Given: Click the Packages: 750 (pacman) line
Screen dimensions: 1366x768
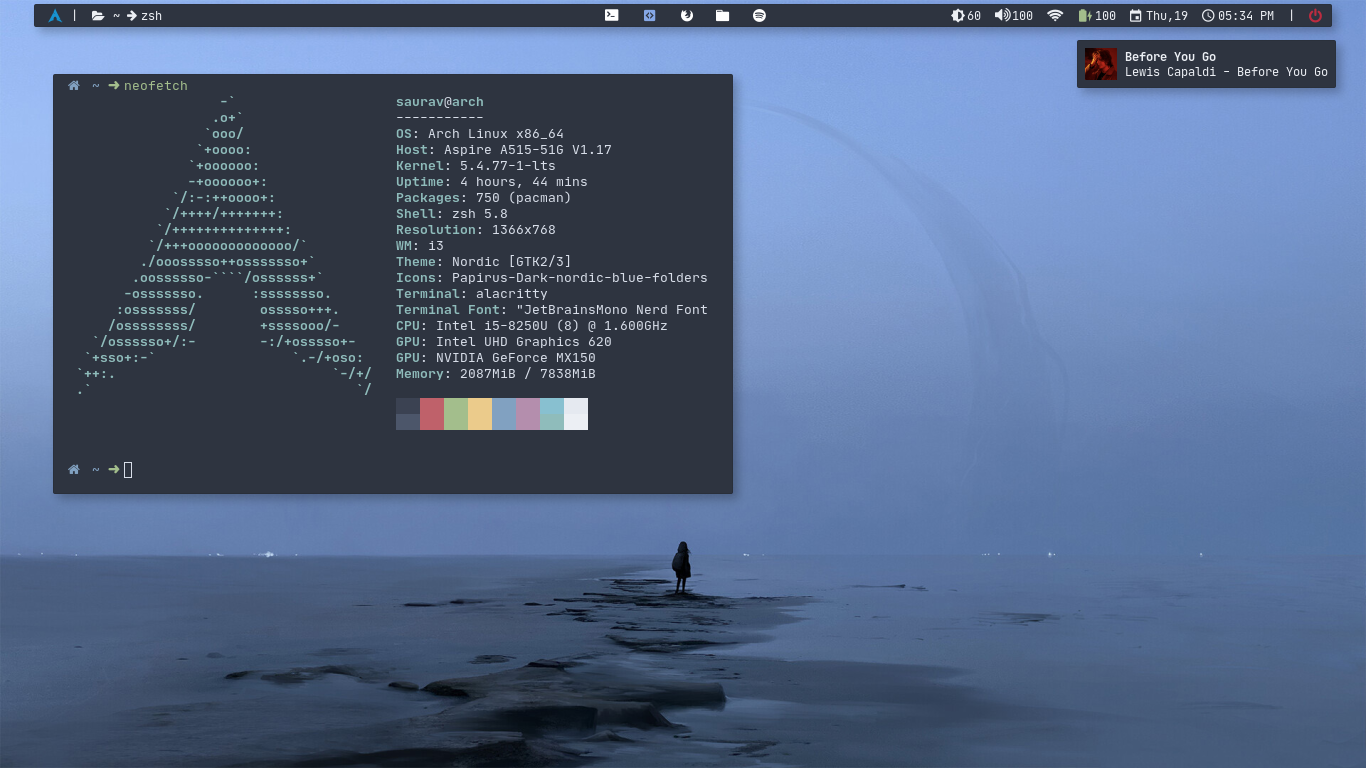Looking at the screenshot, I should pos(484,198).
